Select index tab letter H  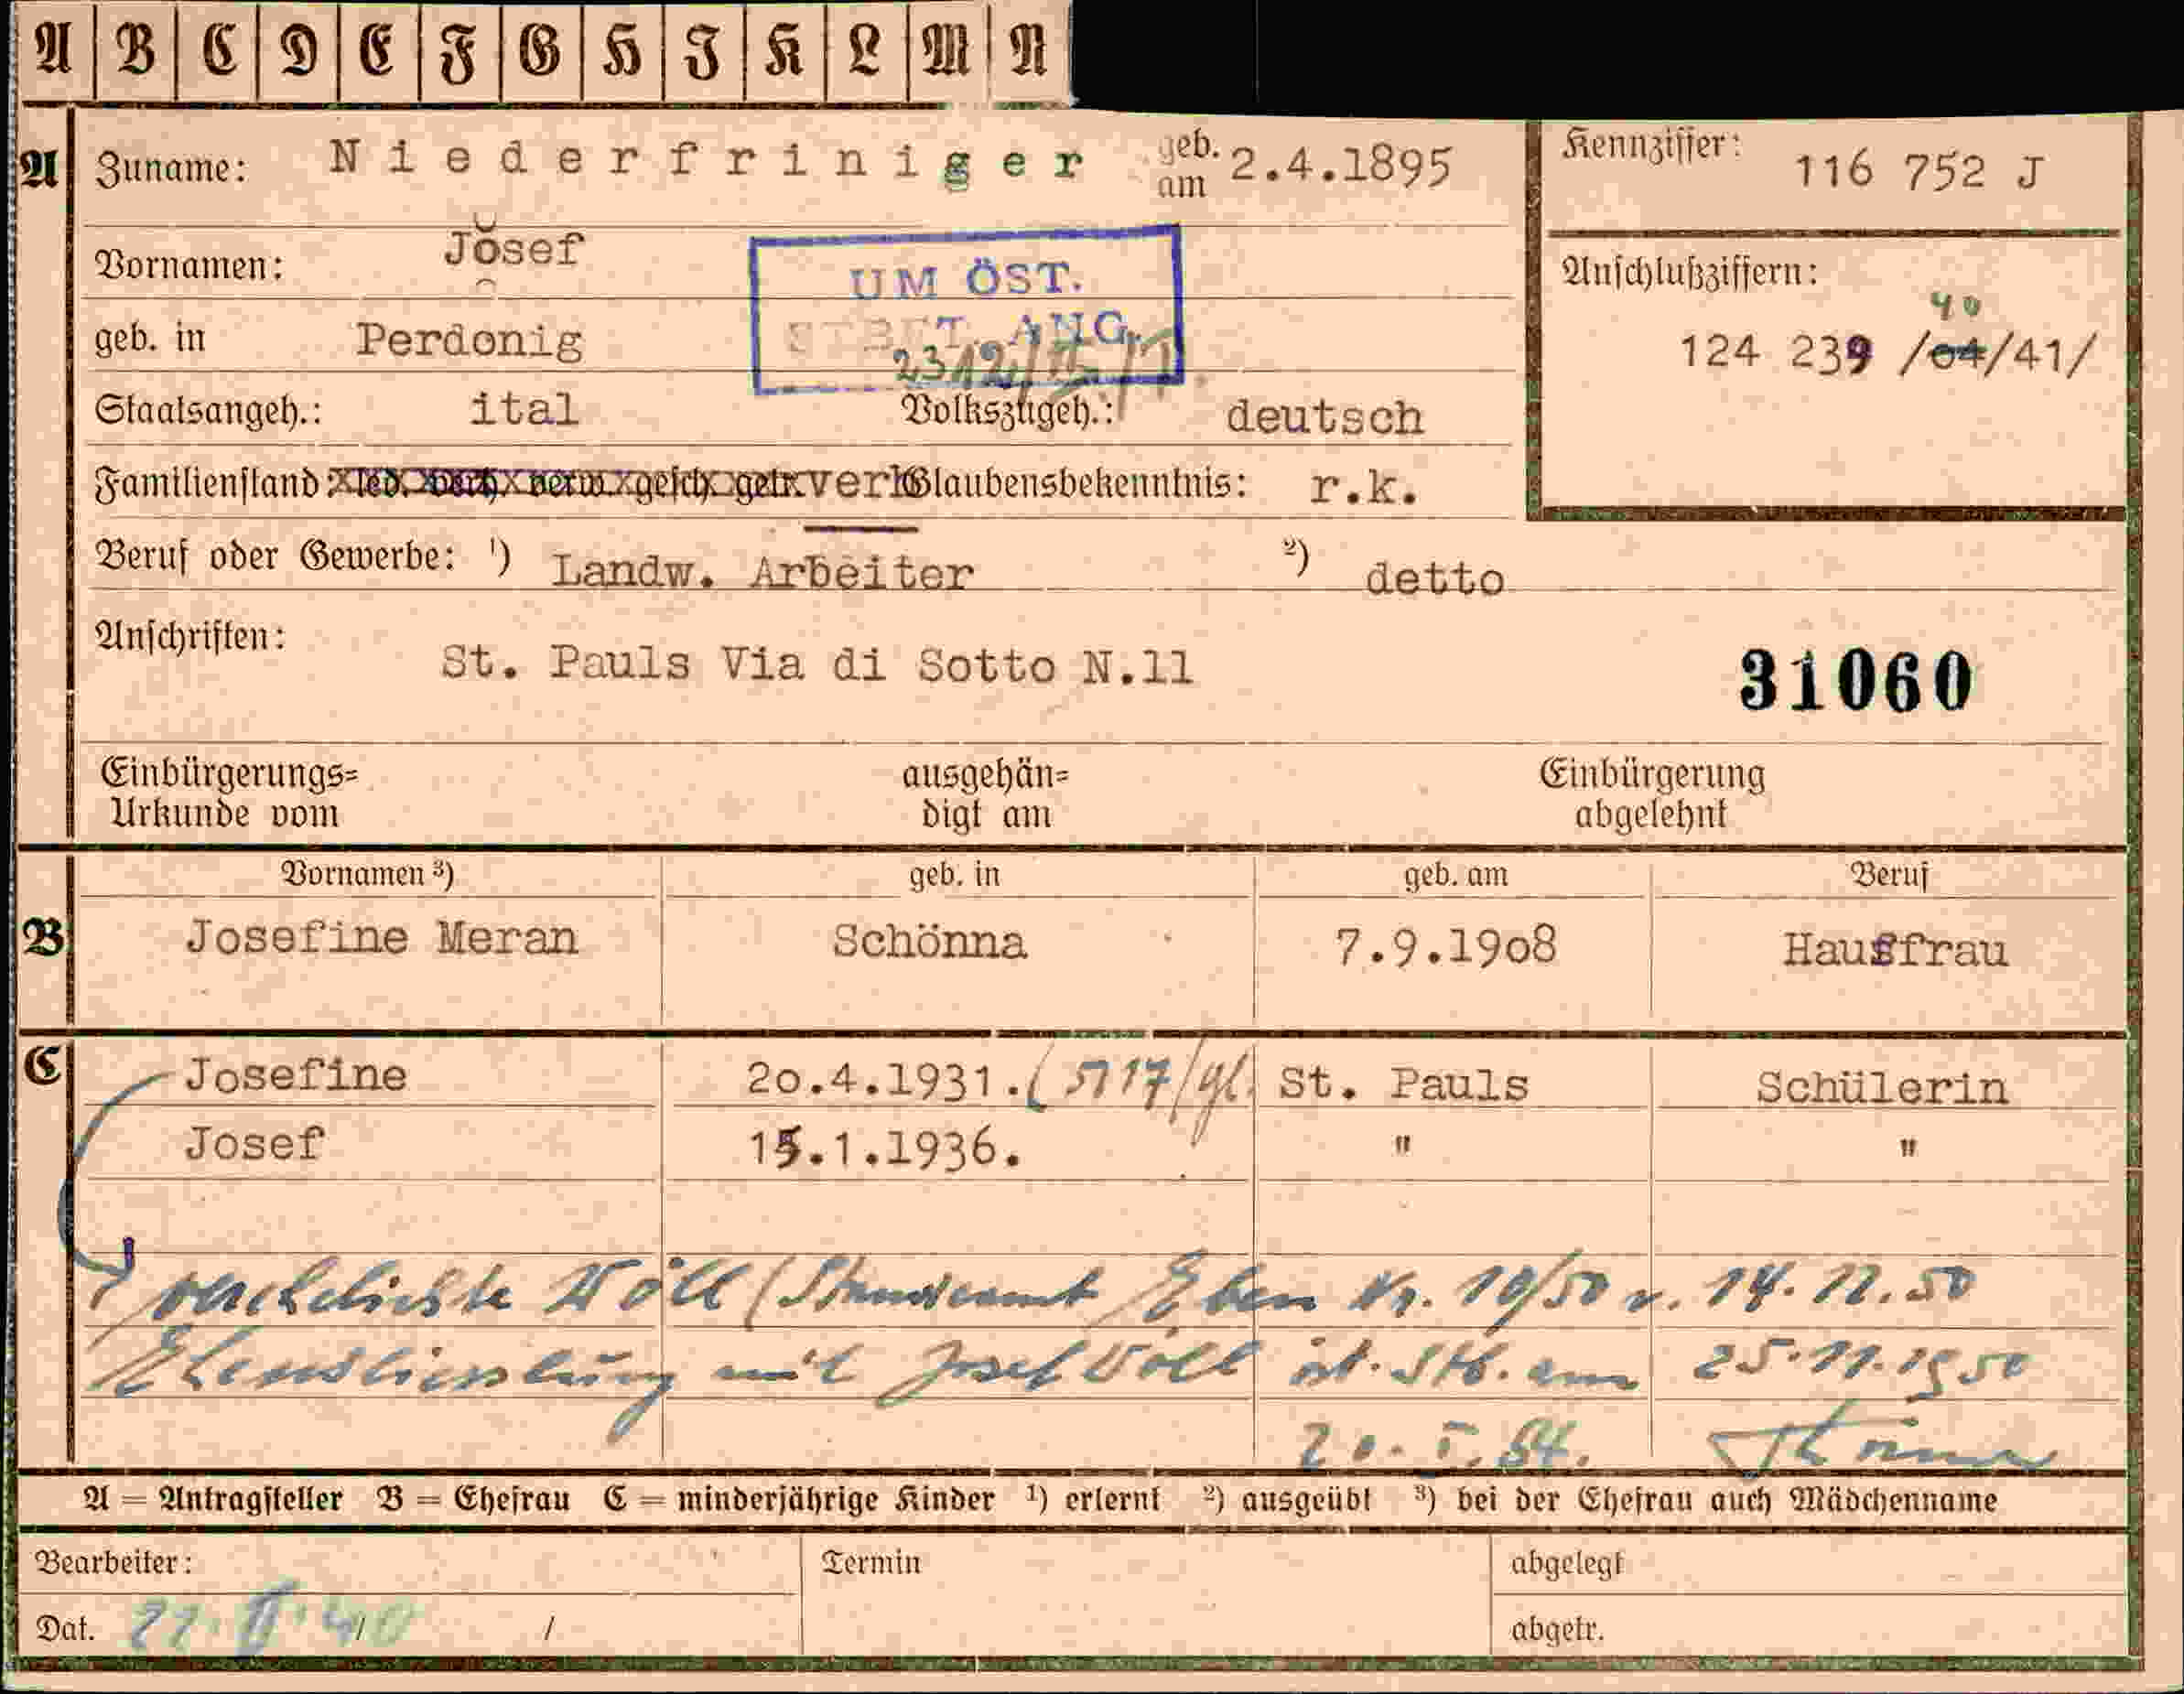[622, 50]
